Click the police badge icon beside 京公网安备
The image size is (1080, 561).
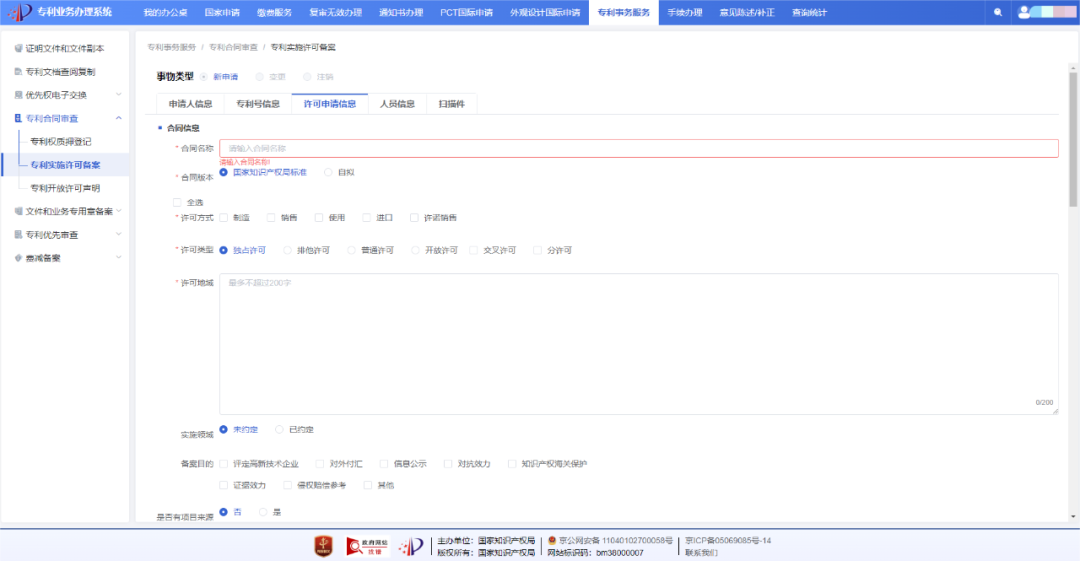tap(552, 541)
